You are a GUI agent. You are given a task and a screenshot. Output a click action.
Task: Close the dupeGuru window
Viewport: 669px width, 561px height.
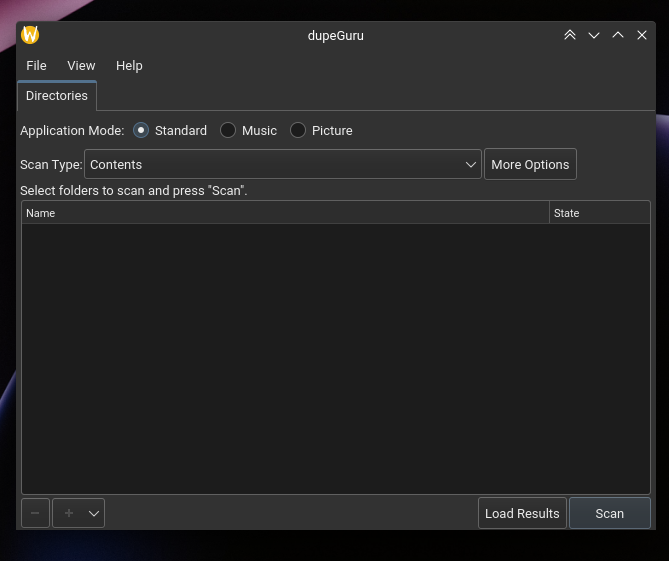pos(642,35)
